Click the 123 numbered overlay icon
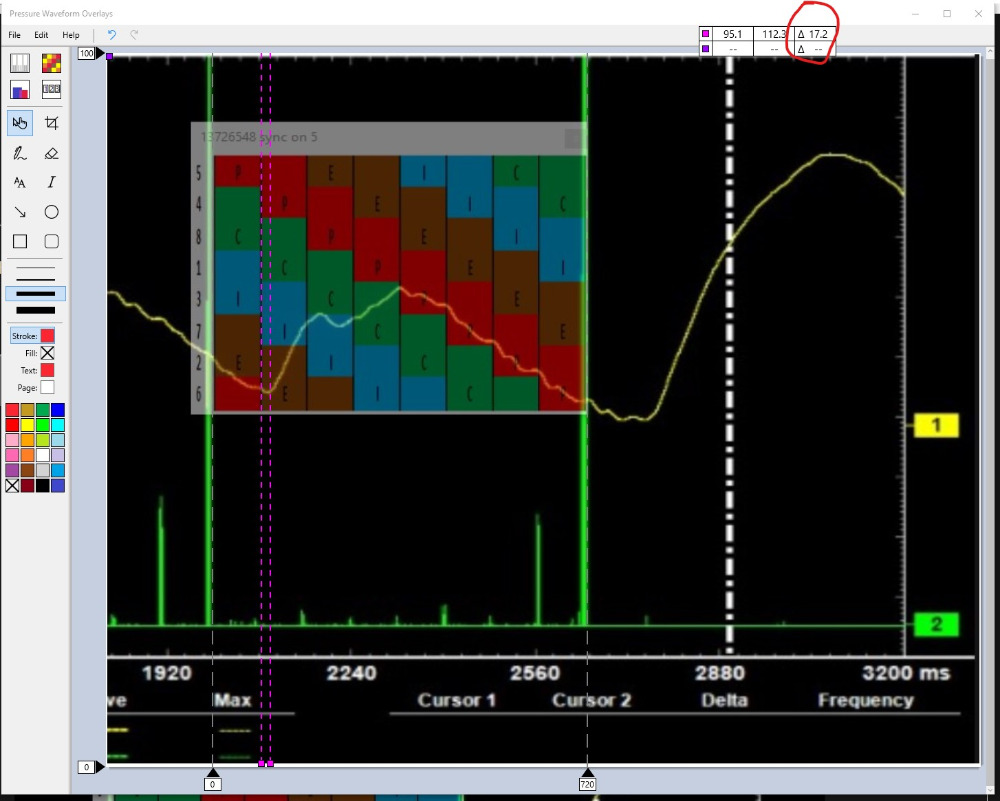The height and width of the screenshot is (801, 1000). pos(52,90)
